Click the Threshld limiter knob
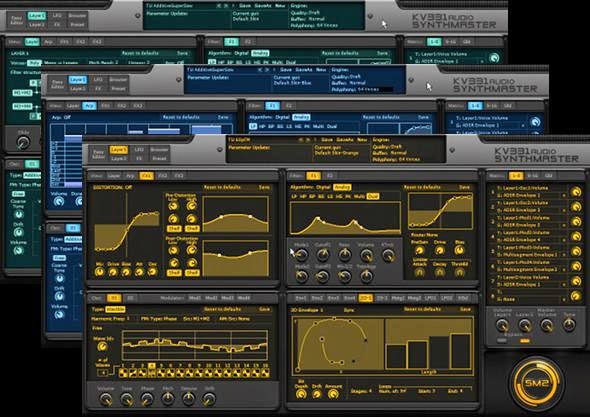The height and width of the screenshot is (417, 590). coord(459,272)
